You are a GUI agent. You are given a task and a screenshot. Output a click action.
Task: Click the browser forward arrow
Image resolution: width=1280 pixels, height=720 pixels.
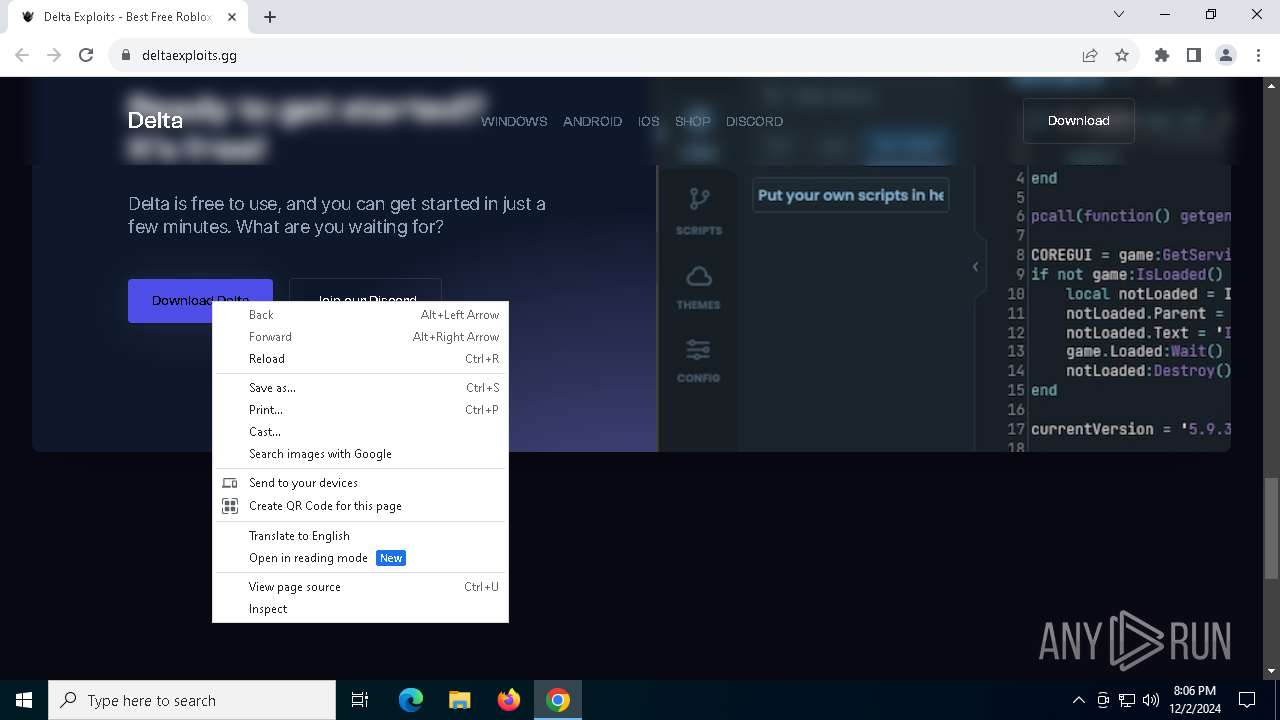54,56
